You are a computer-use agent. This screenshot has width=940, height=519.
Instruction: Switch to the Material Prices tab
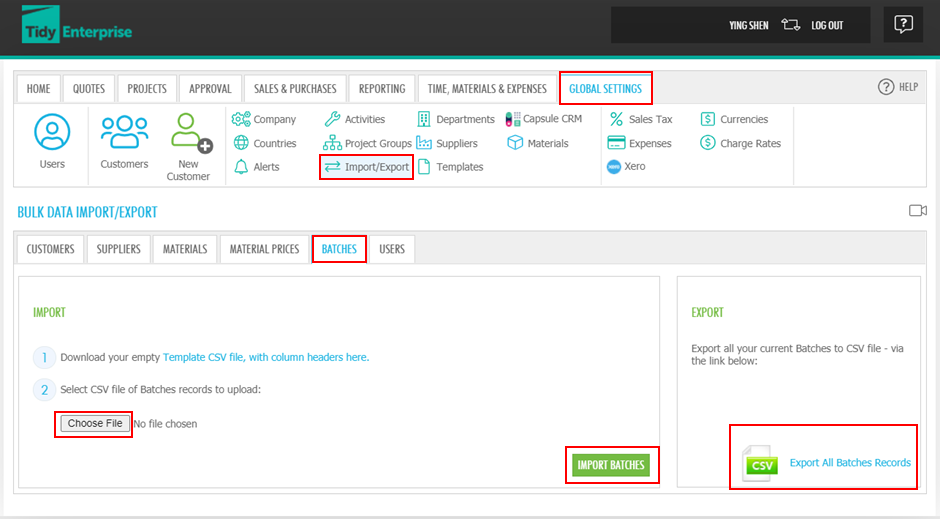(x=264, y=249)
